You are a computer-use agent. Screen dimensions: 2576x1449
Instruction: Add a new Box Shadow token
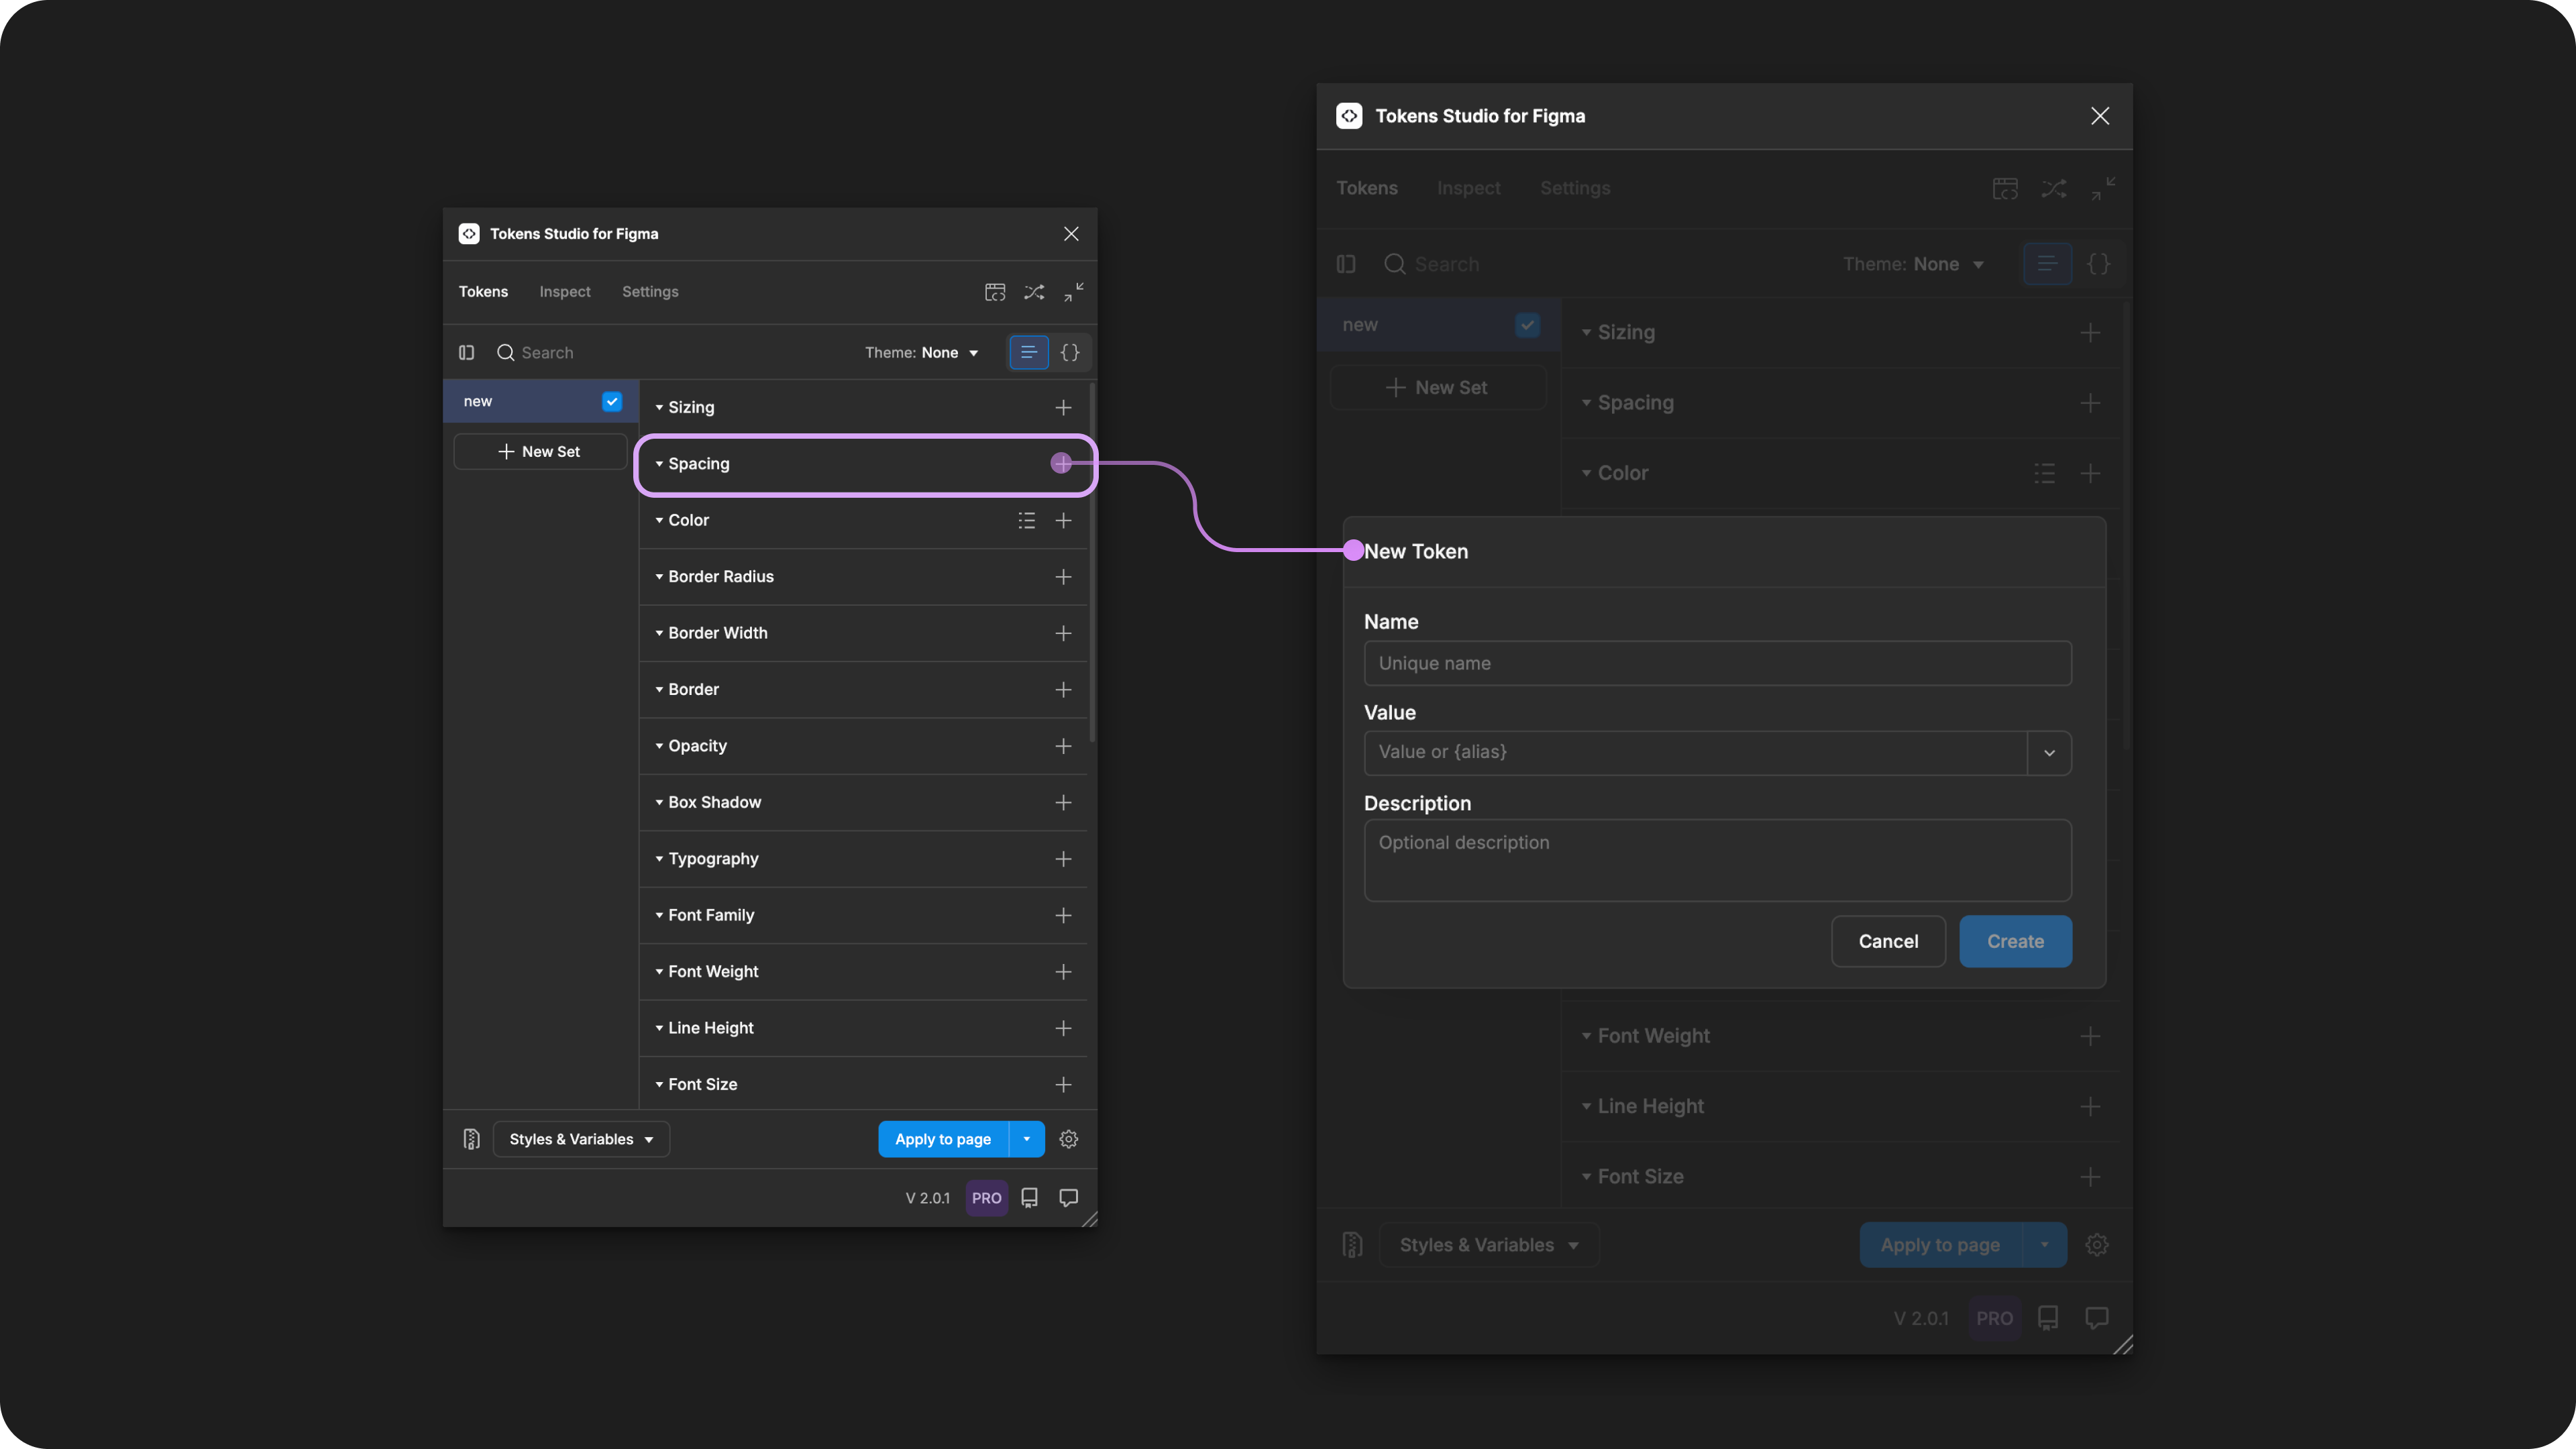coord(1063,803)
